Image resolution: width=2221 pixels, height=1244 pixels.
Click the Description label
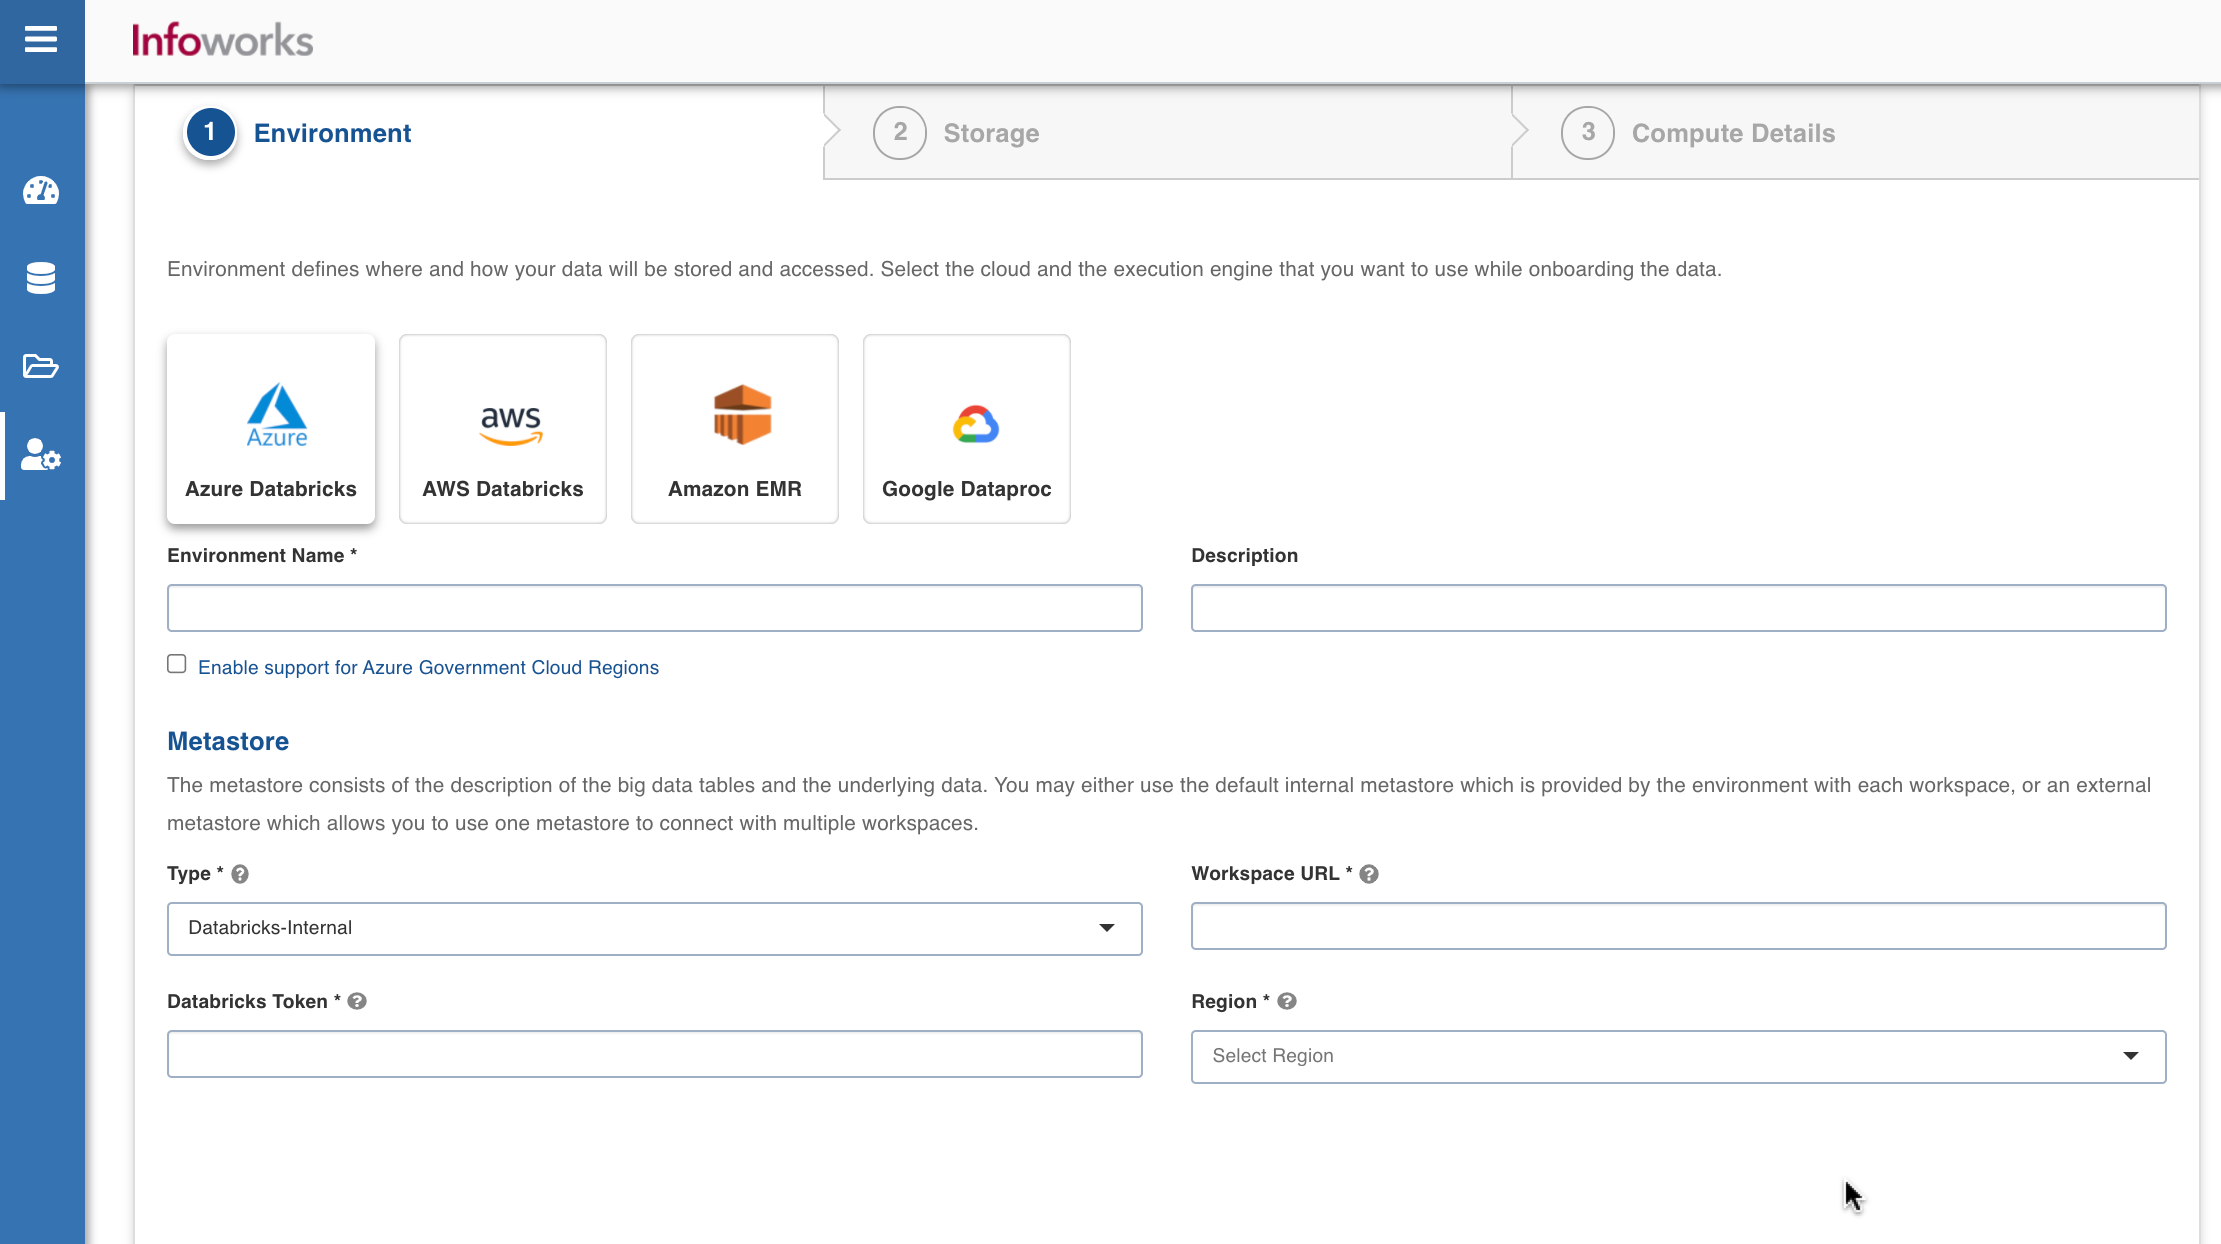tap(1244, 555)
